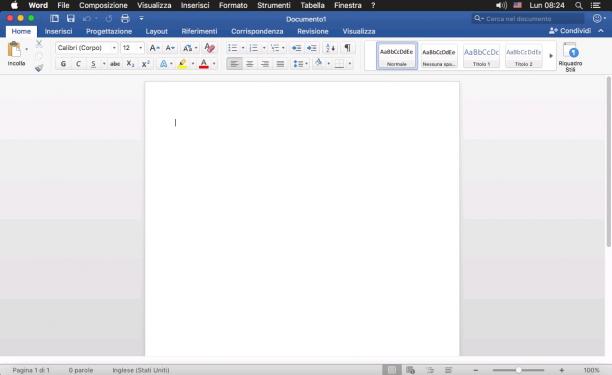Image resolution: width=612 pixels, height=375 pixels.
Task: Toggle left text alignment
Action: (x=234, y=64)
